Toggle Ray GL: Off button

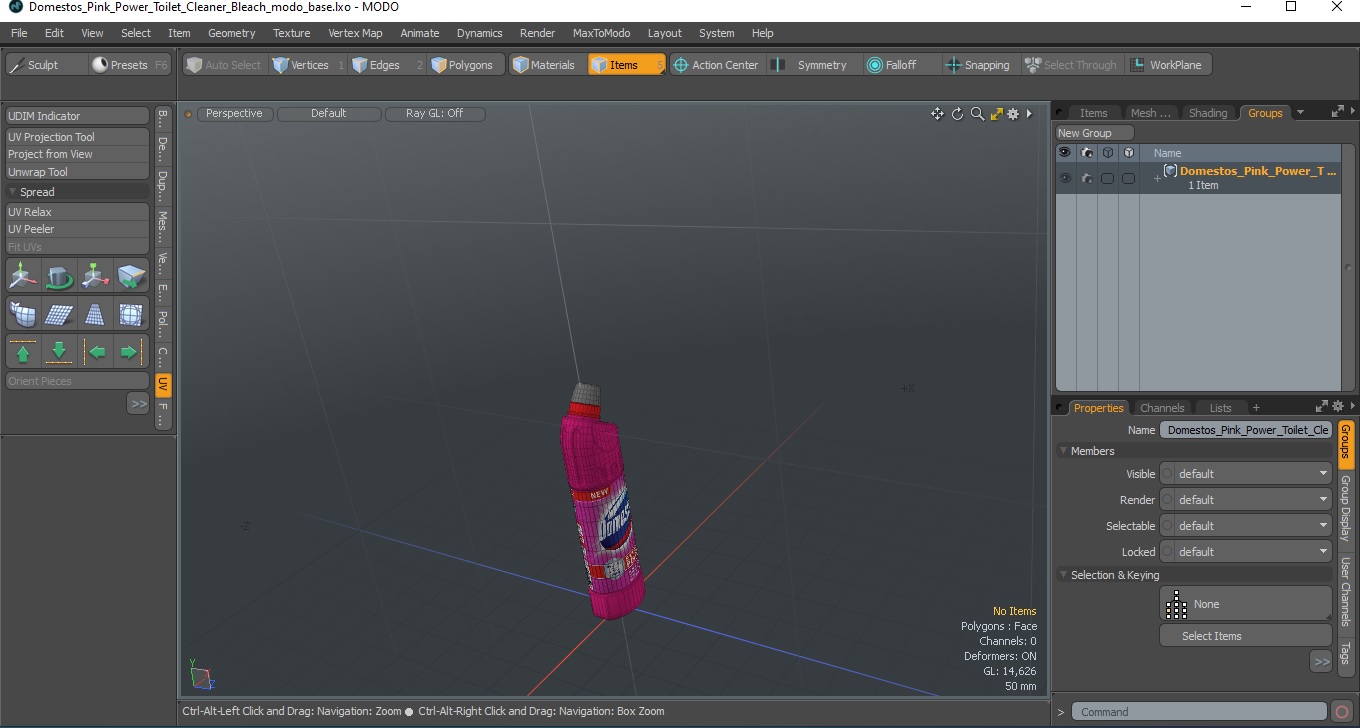(x=435, y=114)
